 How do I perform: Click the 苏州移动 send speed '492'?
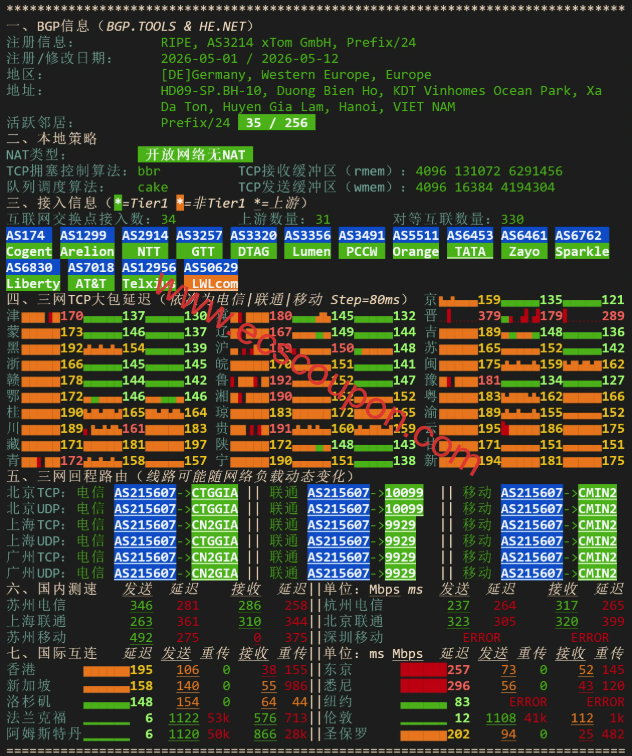point(141,637)
